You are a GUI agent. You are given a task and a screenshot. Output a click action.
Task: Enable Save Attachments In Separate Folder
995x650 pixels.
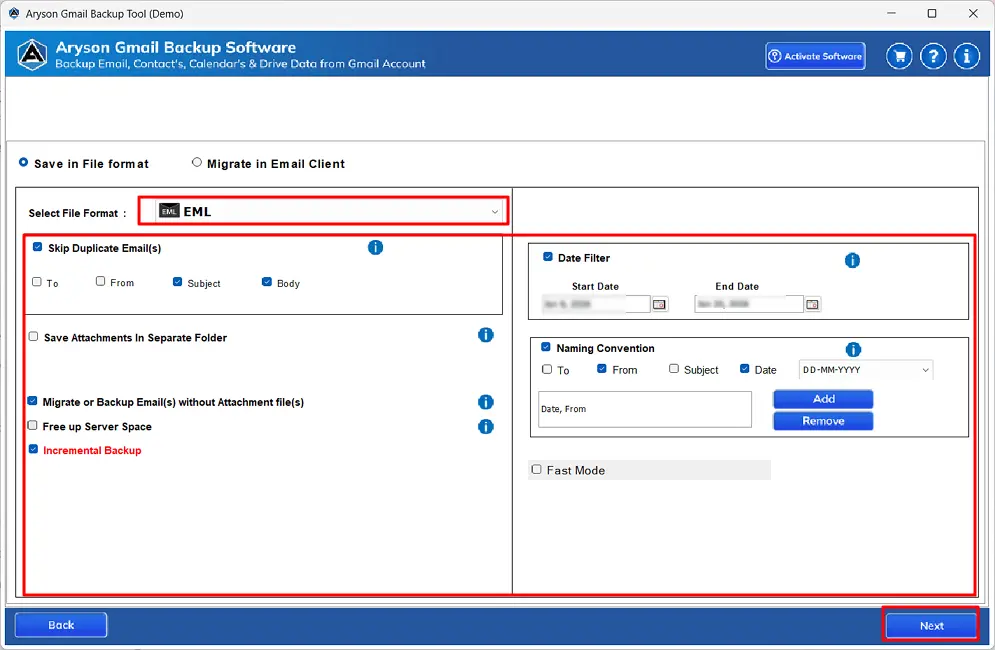coord(34,336)
